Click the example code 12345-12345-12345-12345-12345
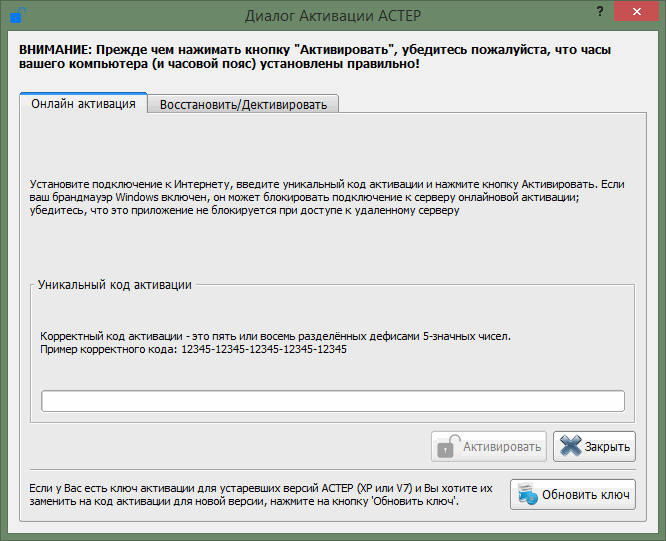The height and width of the screenshot is (541, 666). [x=264, y=349]
